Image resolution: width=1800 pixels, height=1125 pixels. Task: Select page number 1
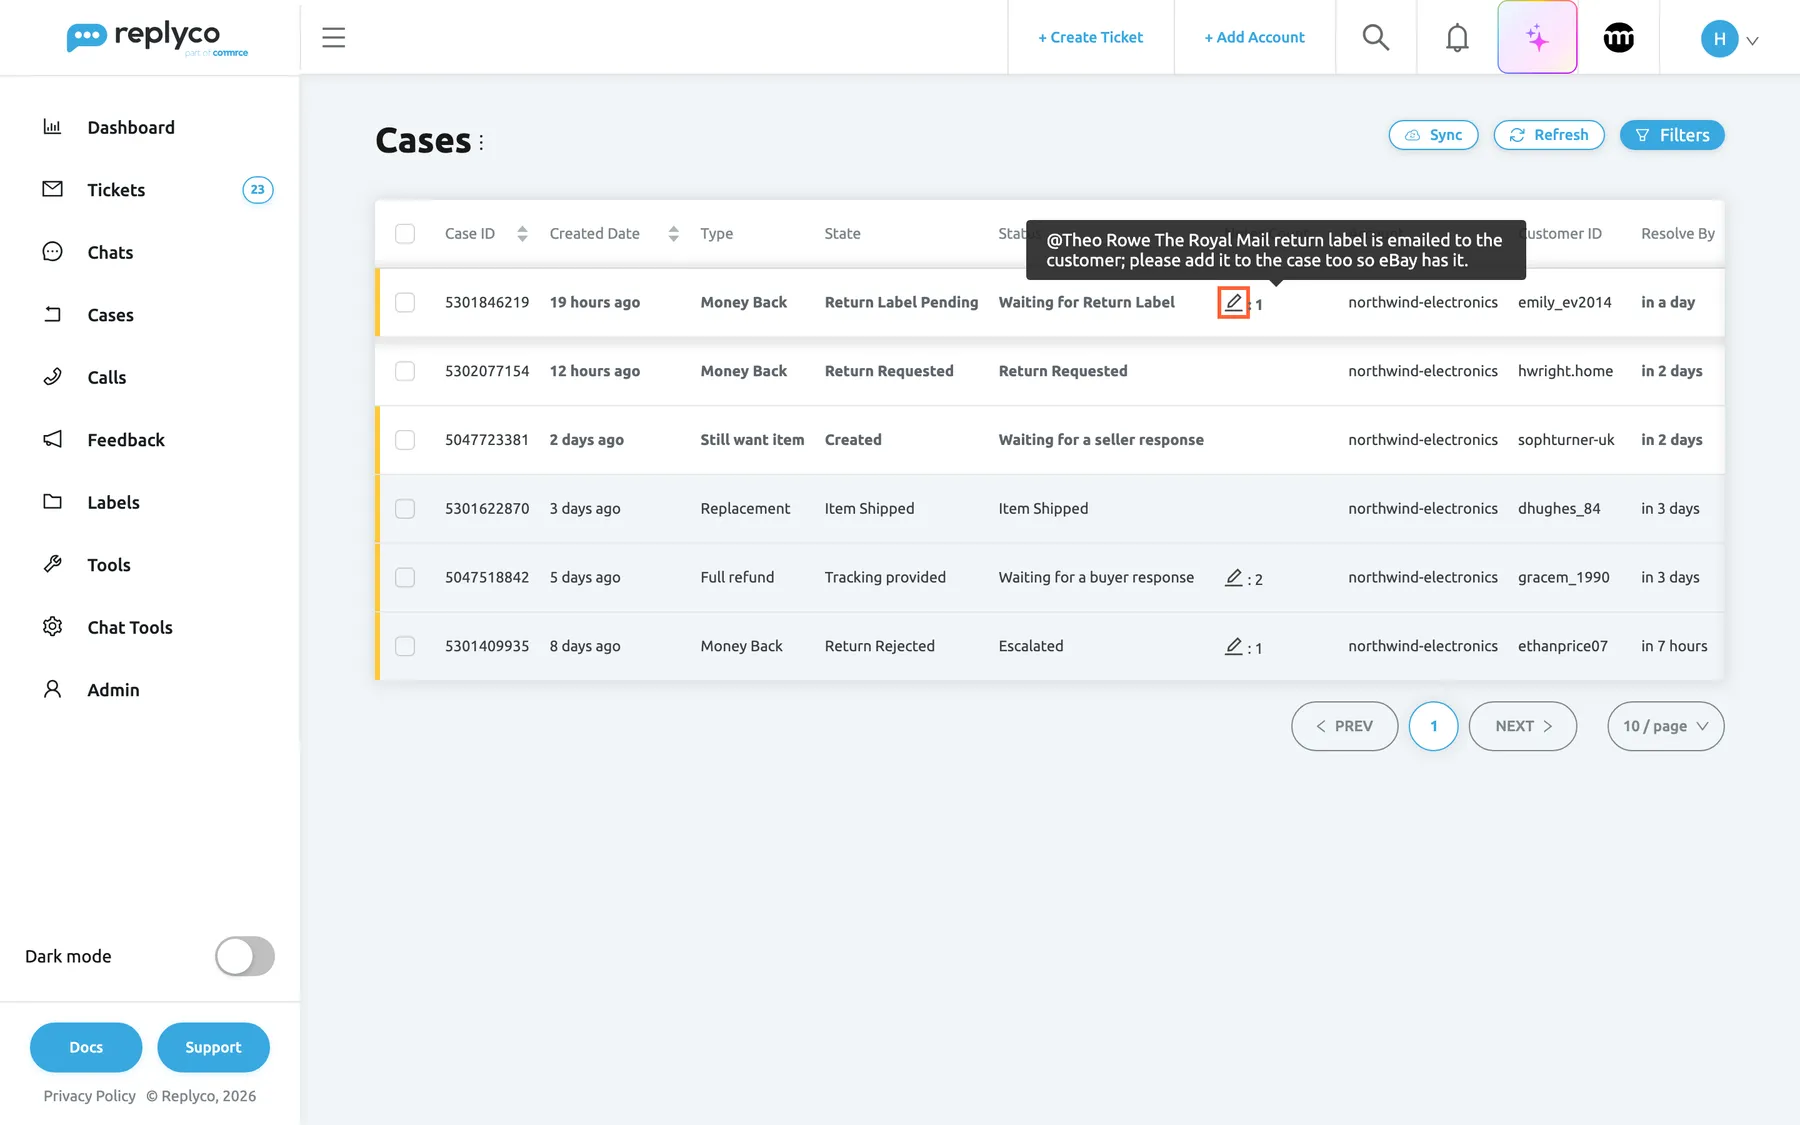(x=1433, y=726)
